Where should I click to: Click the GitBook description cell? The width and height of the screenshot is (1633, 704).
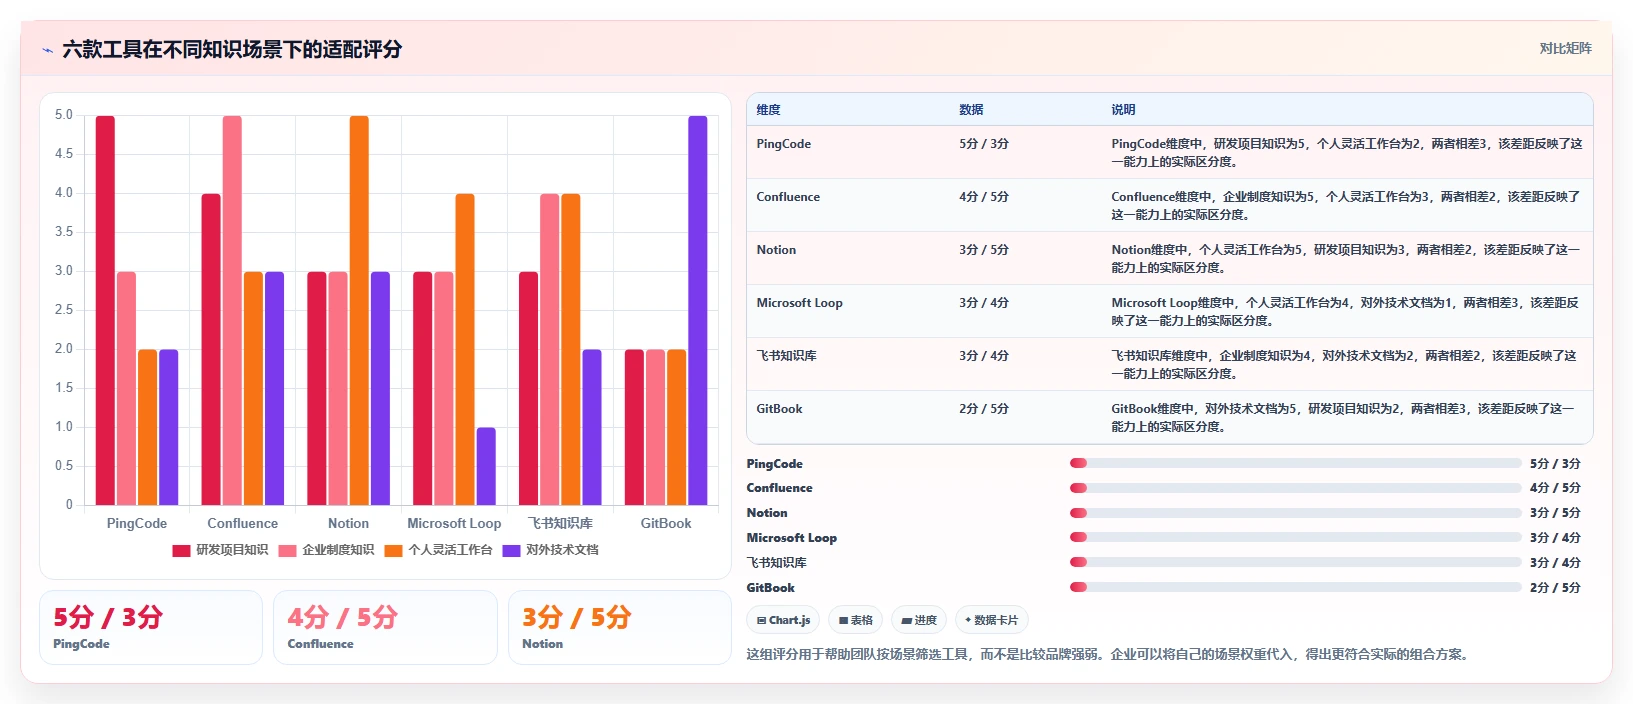point(1346,418)
